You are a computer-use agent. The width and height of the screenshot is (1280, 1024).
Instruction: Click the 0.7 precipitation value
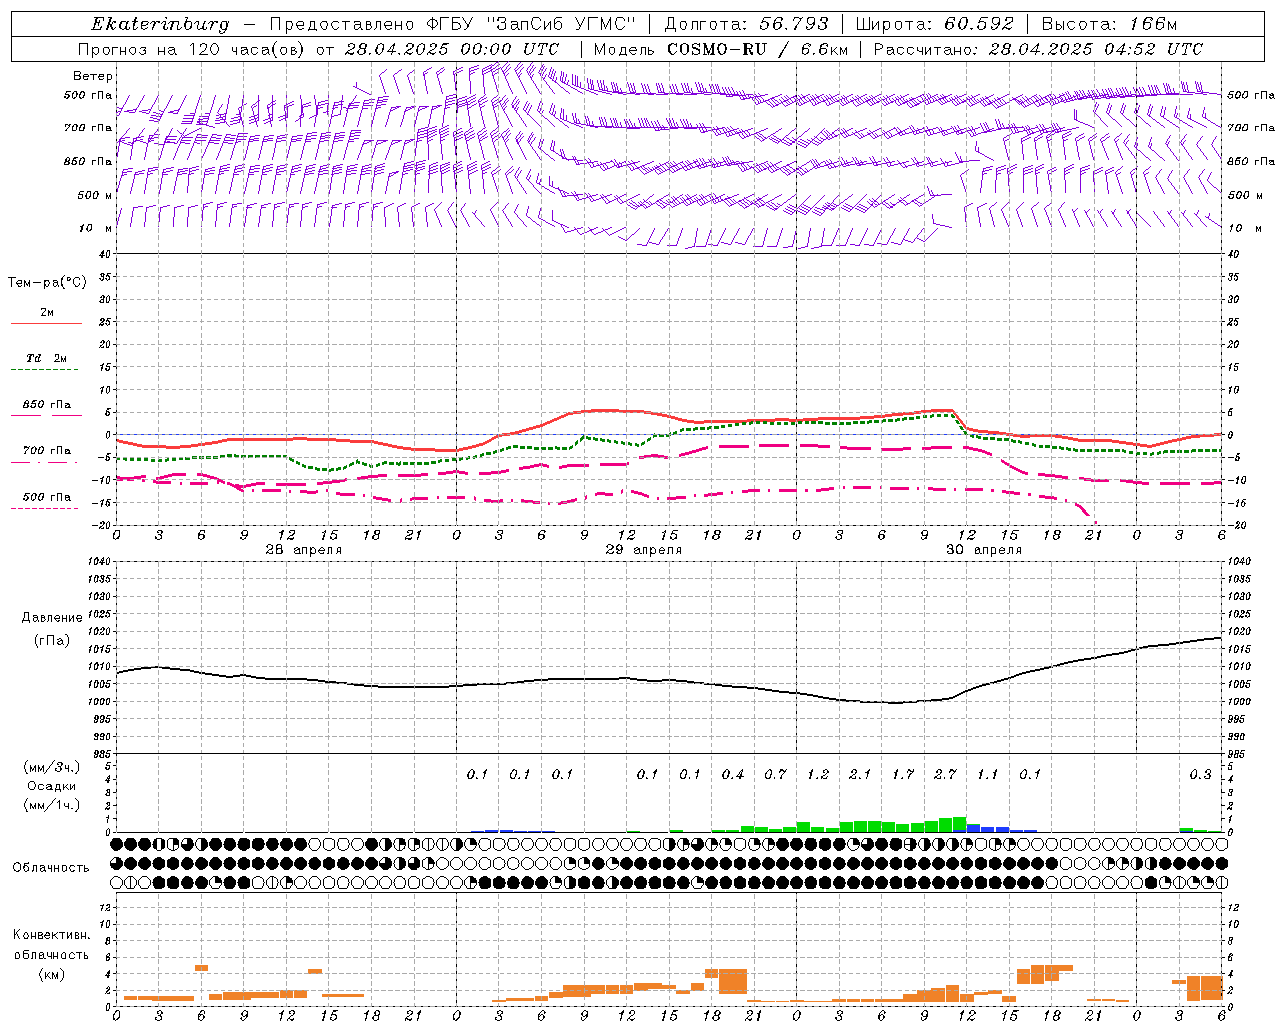pos(775,774)
